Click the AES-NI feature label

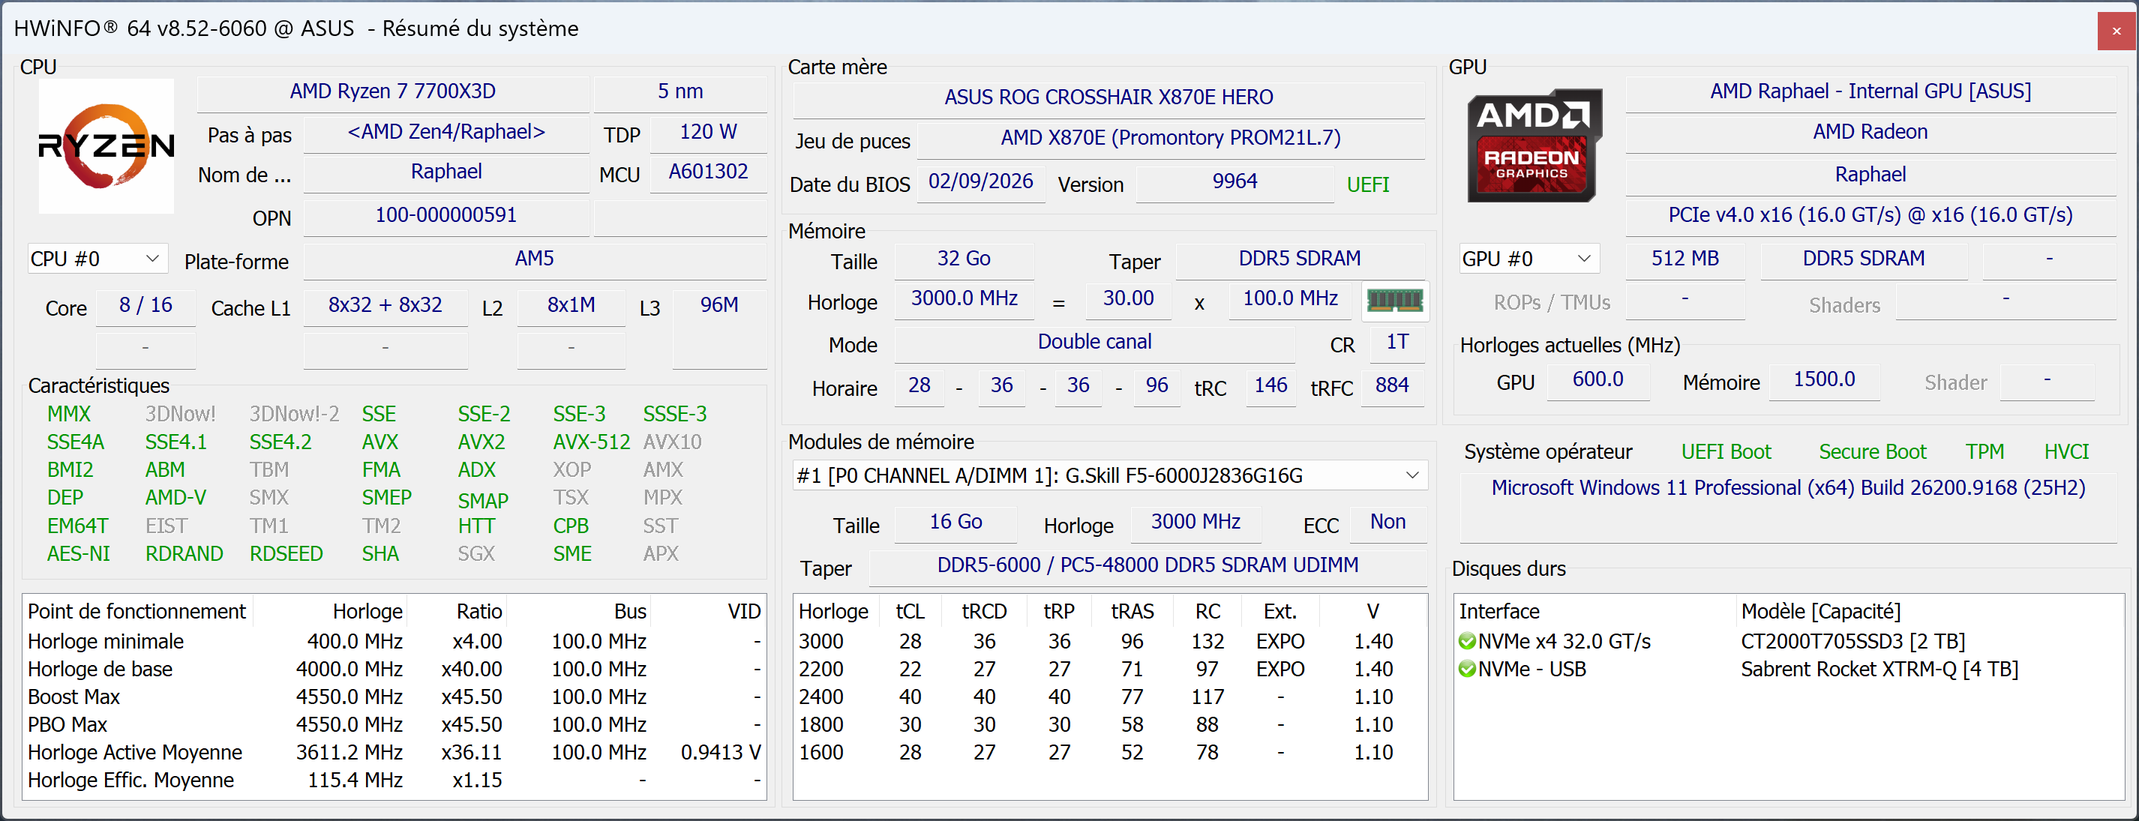[x=78, y=554]
